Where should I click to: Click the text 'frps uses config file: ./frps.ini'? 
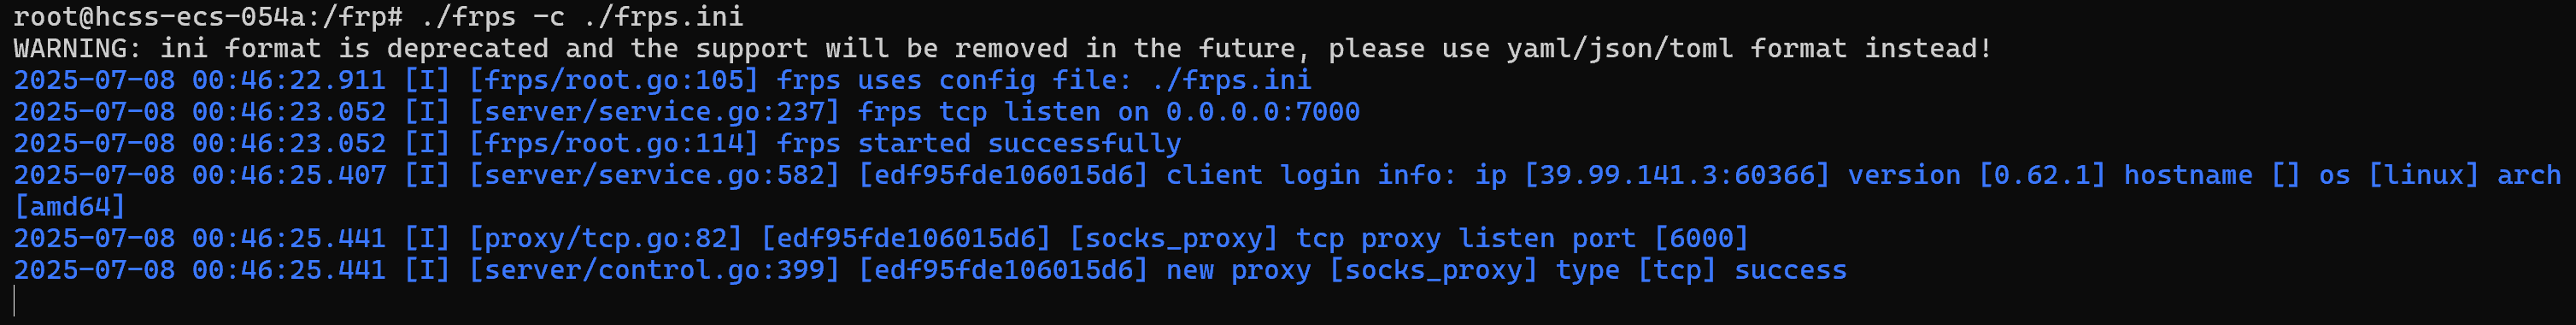pyautogui.click(x=1043, y=80)
